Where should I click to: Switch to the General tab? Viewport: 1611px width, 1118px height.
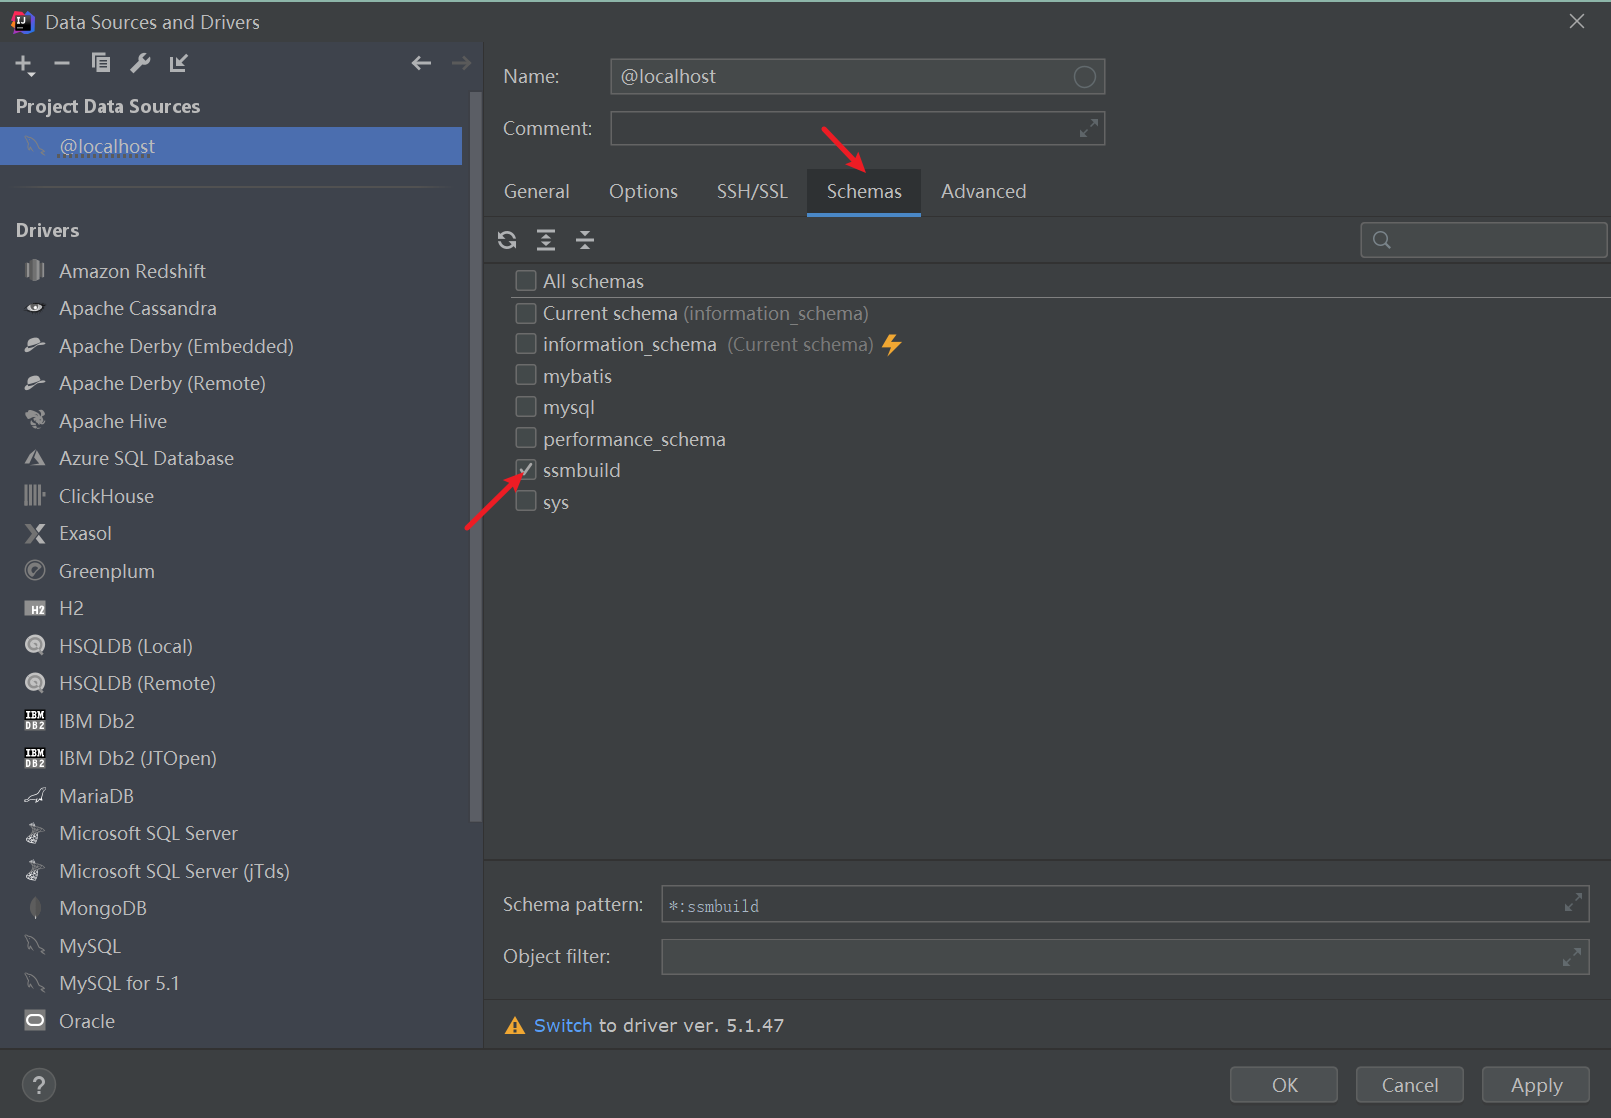[x=537, y=192]
